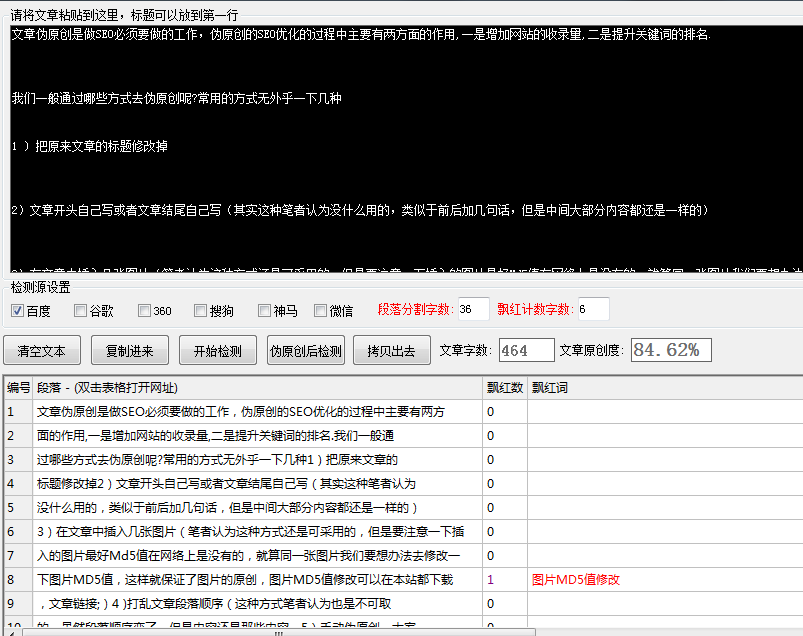Toggle the 微信 detection source checkbox
The width and height of the screenshot is (803, 636).
click(x=321, y=311)
